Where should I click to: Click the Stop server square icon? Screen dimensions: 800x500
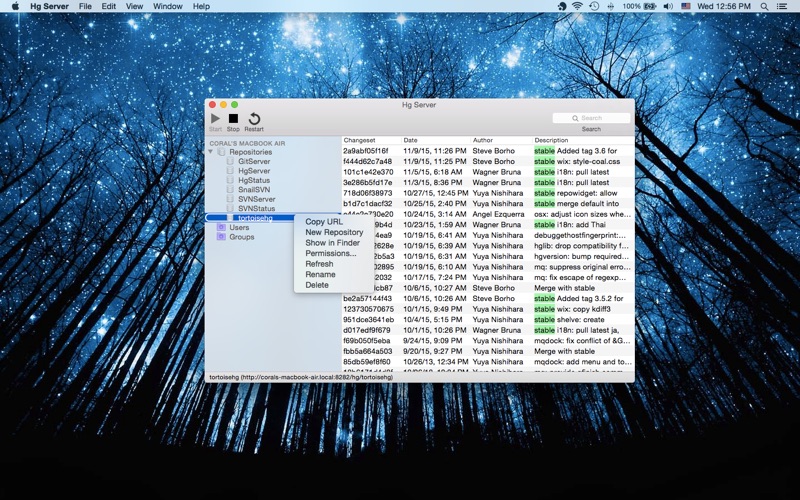[233, 118]
